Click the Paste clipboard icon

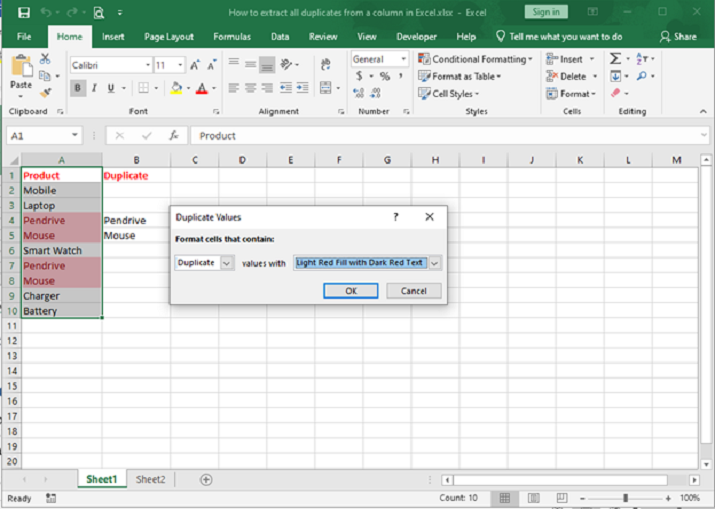click(21, 66)
